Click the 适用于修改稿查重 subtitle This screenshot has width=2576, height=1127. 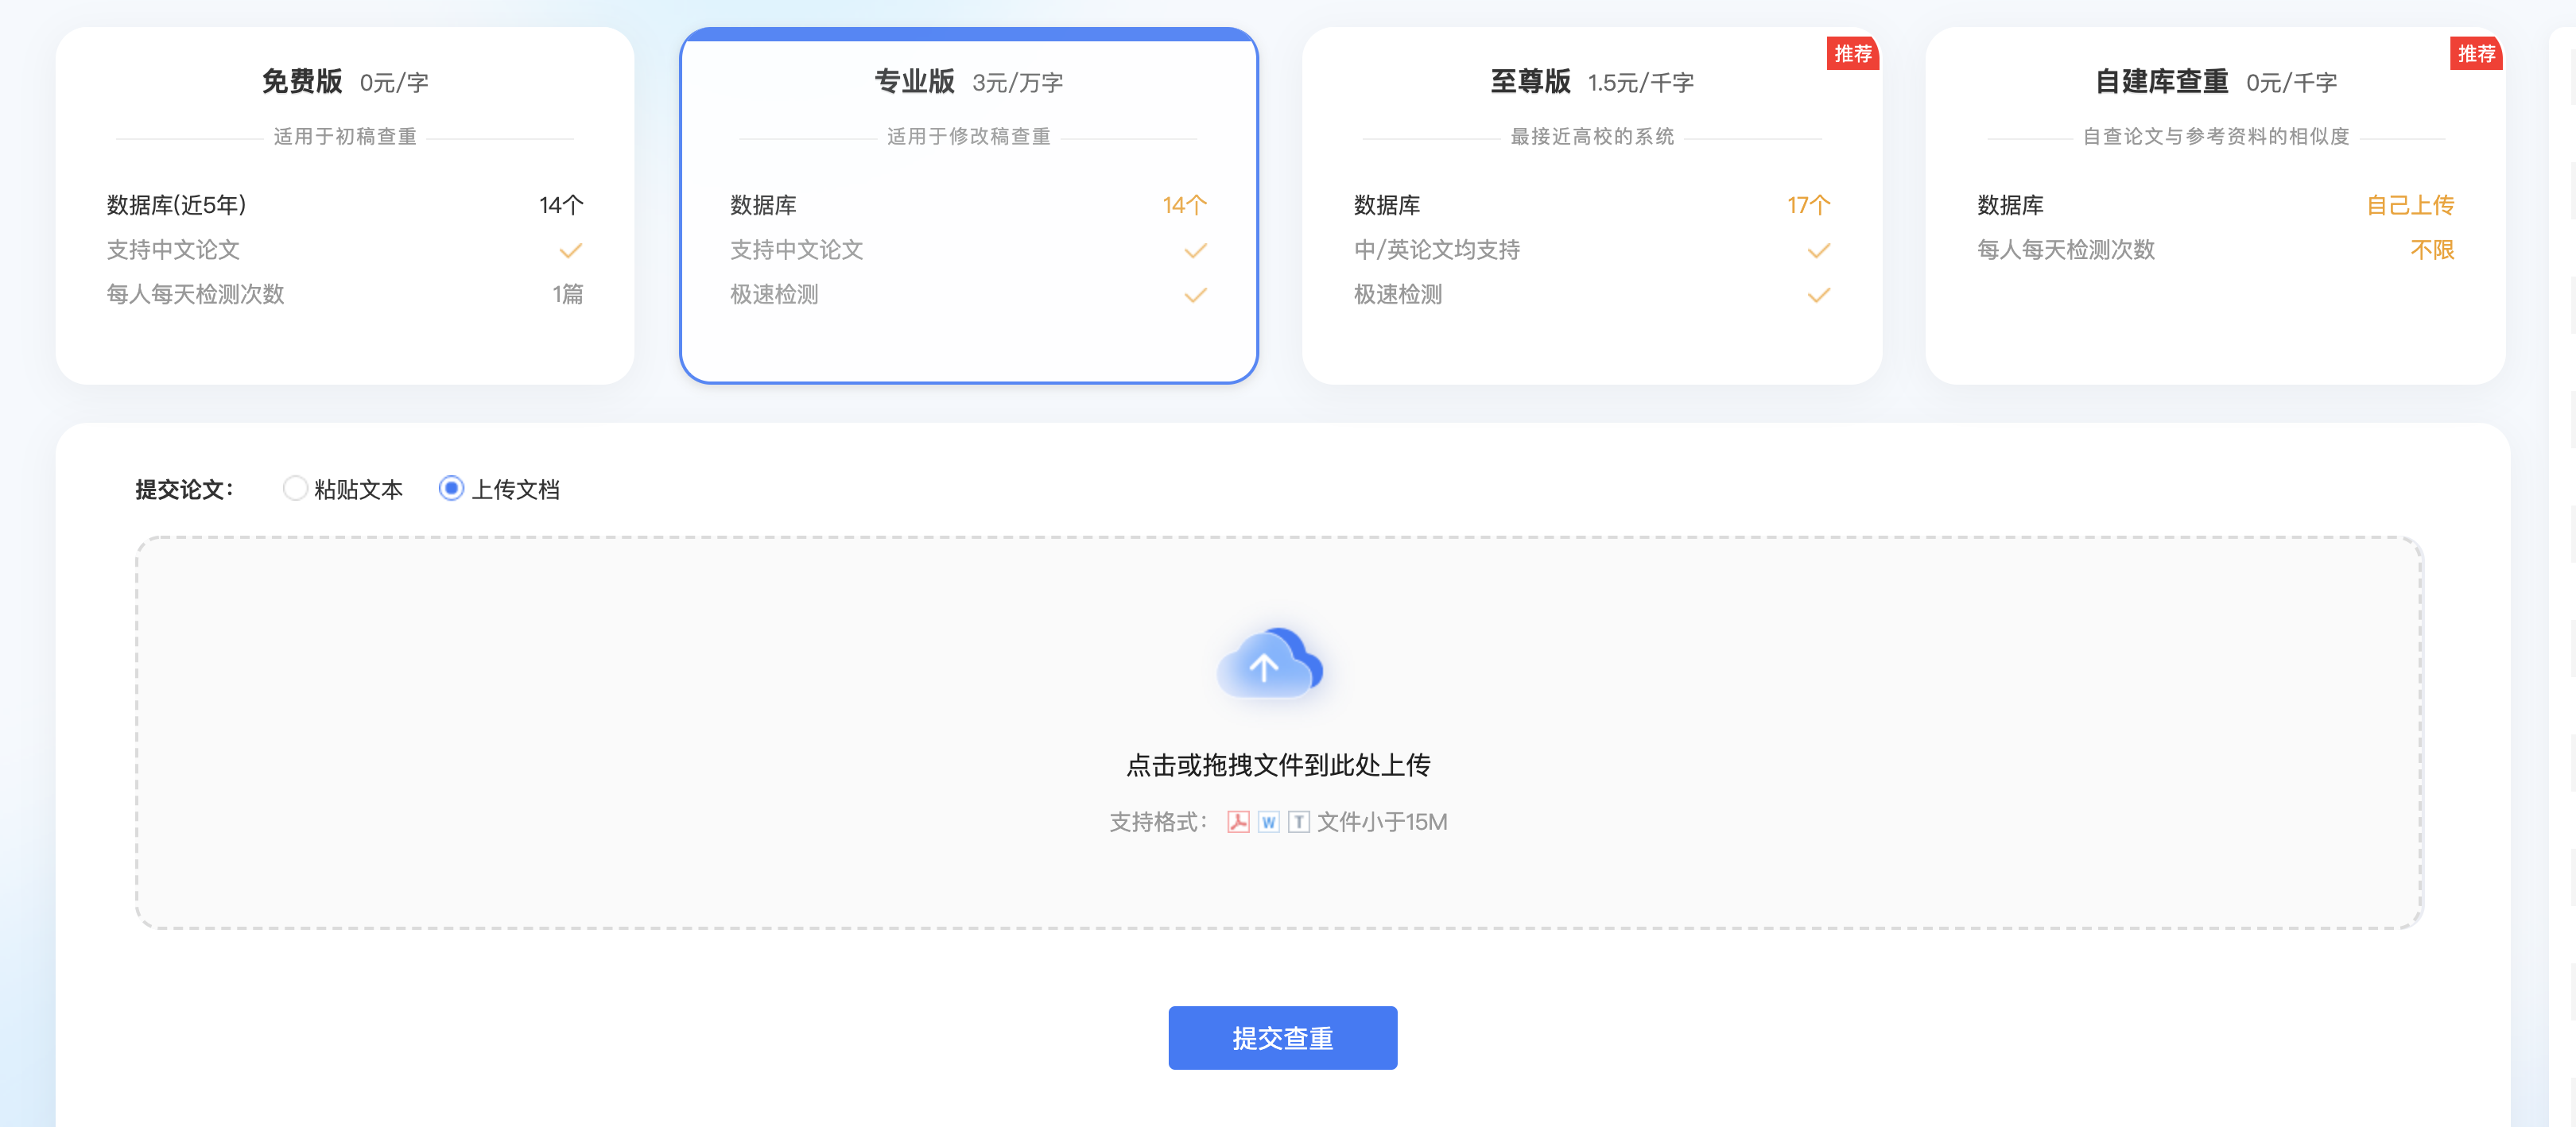(968, 137)
